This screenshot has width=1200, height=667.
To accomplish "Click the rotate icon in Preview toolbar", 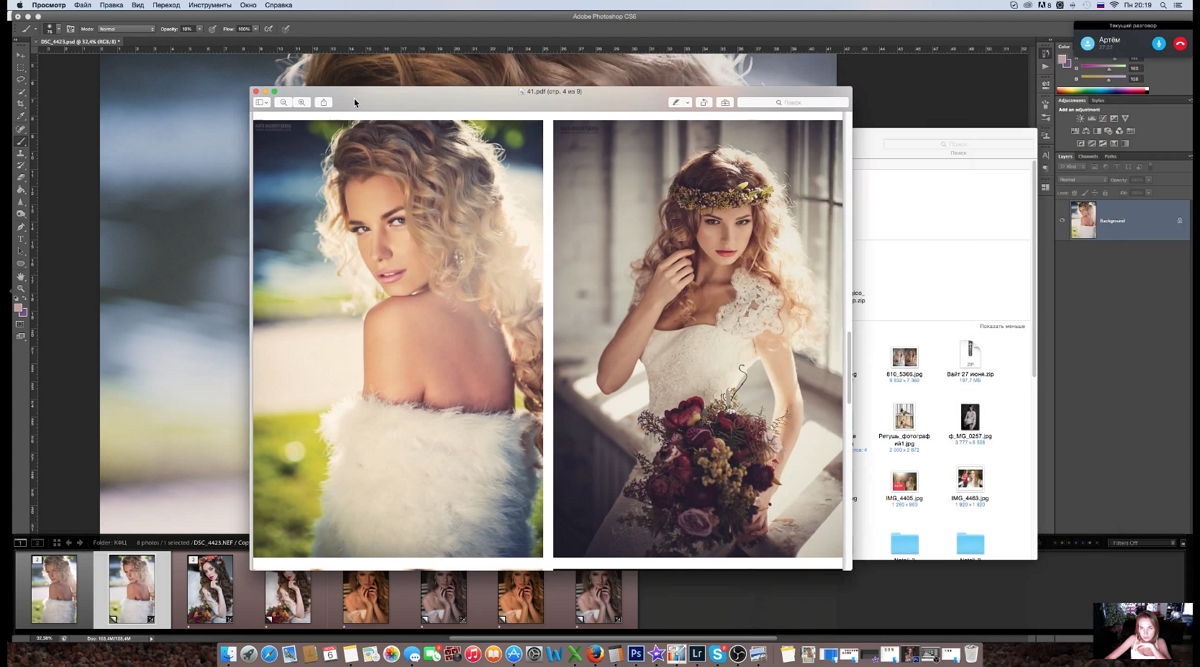I will coord(704,102).
